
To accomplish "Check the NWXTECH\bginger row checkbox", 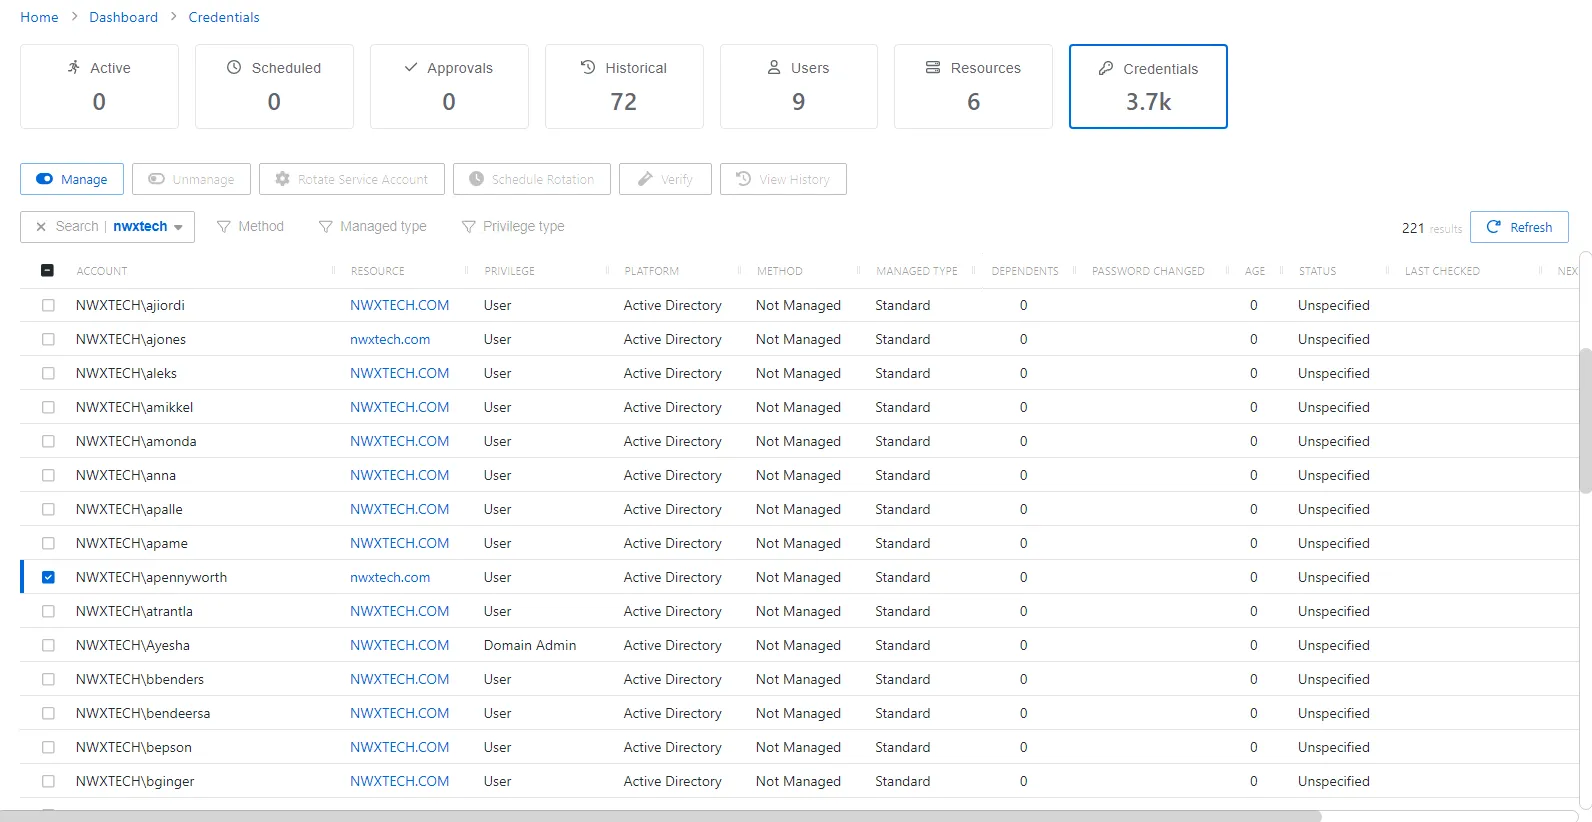I will 48,781.
